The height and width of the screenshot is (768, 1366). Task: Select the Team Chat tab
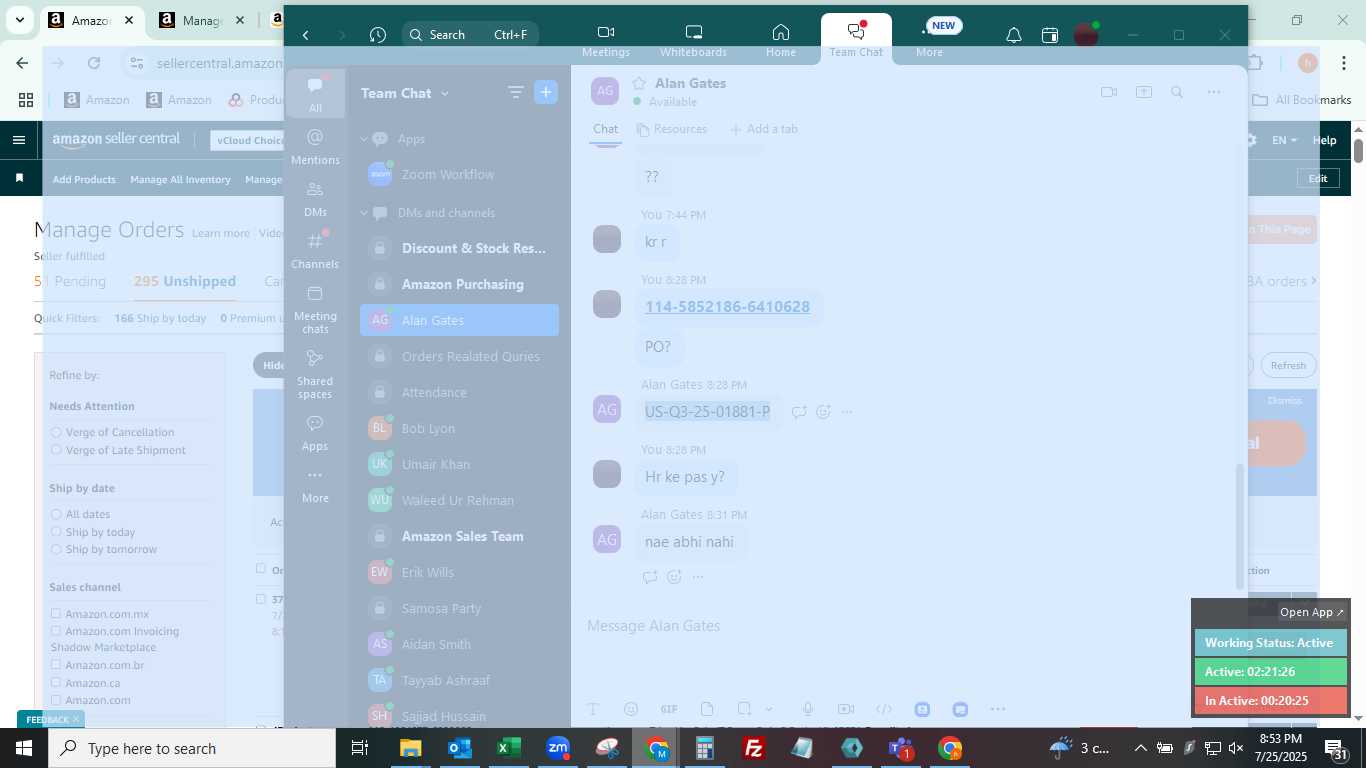(x=856, y=40)
